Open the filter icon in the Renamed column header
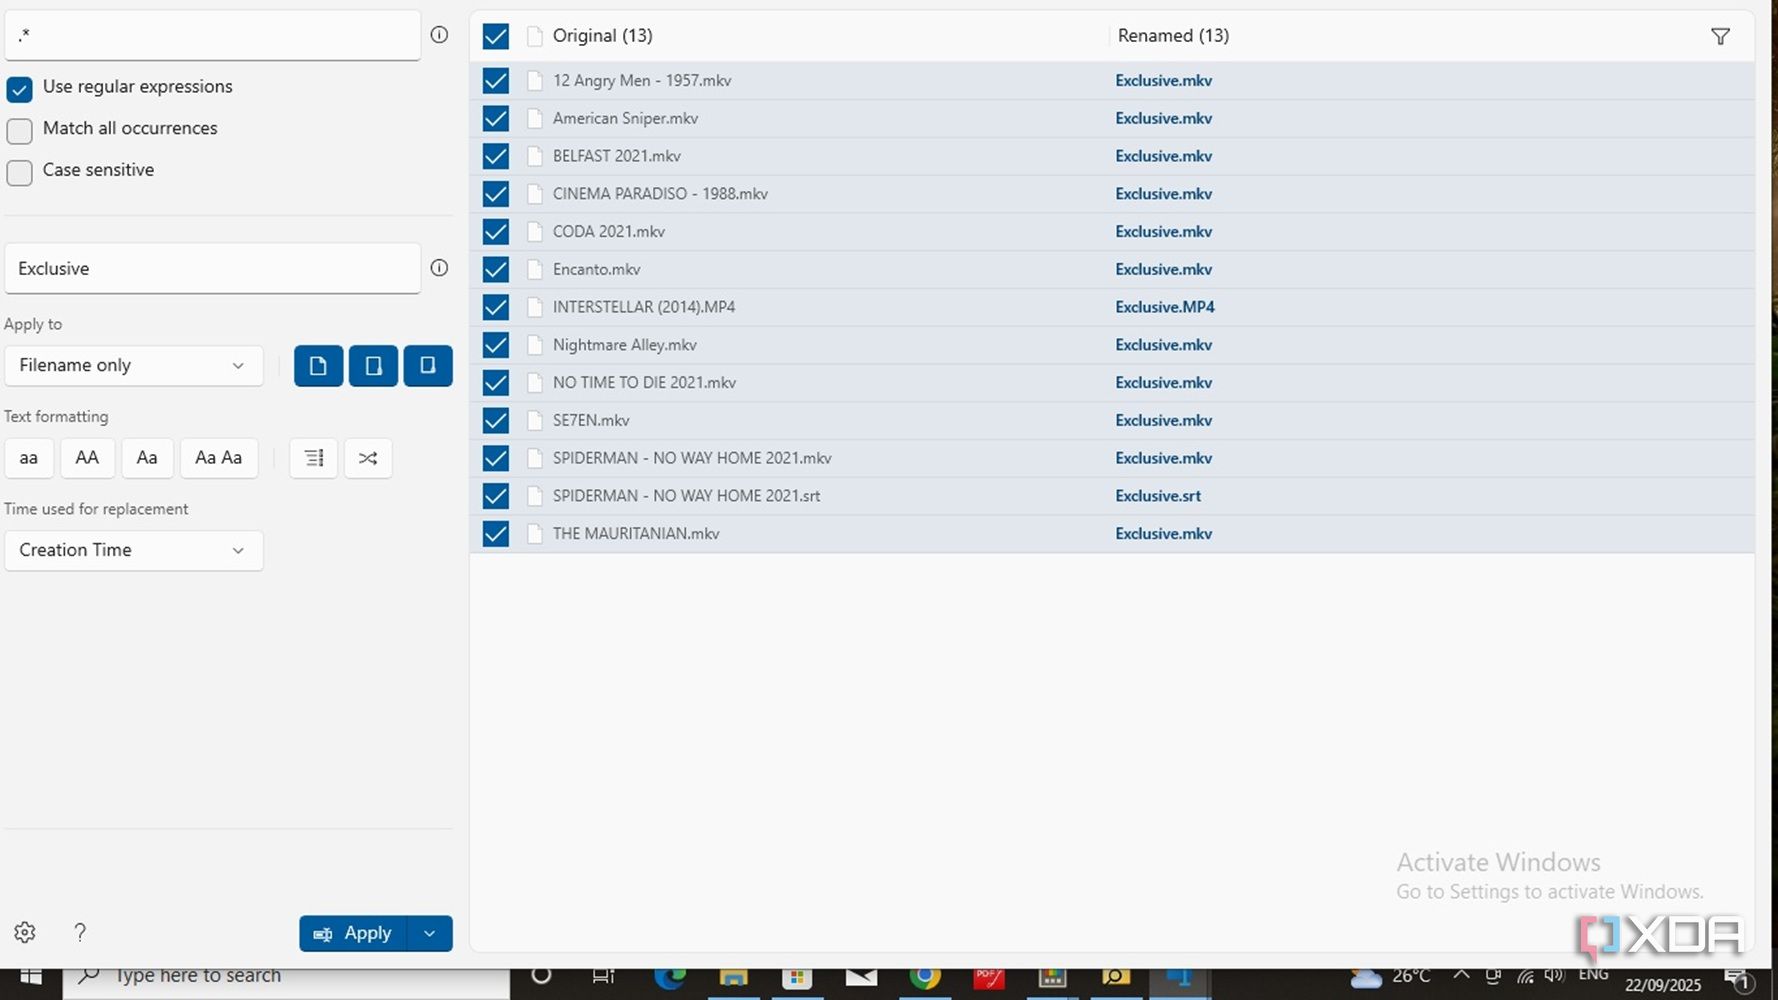Viewport: 1778px width, 1000px height. (x=1720, y=37)
